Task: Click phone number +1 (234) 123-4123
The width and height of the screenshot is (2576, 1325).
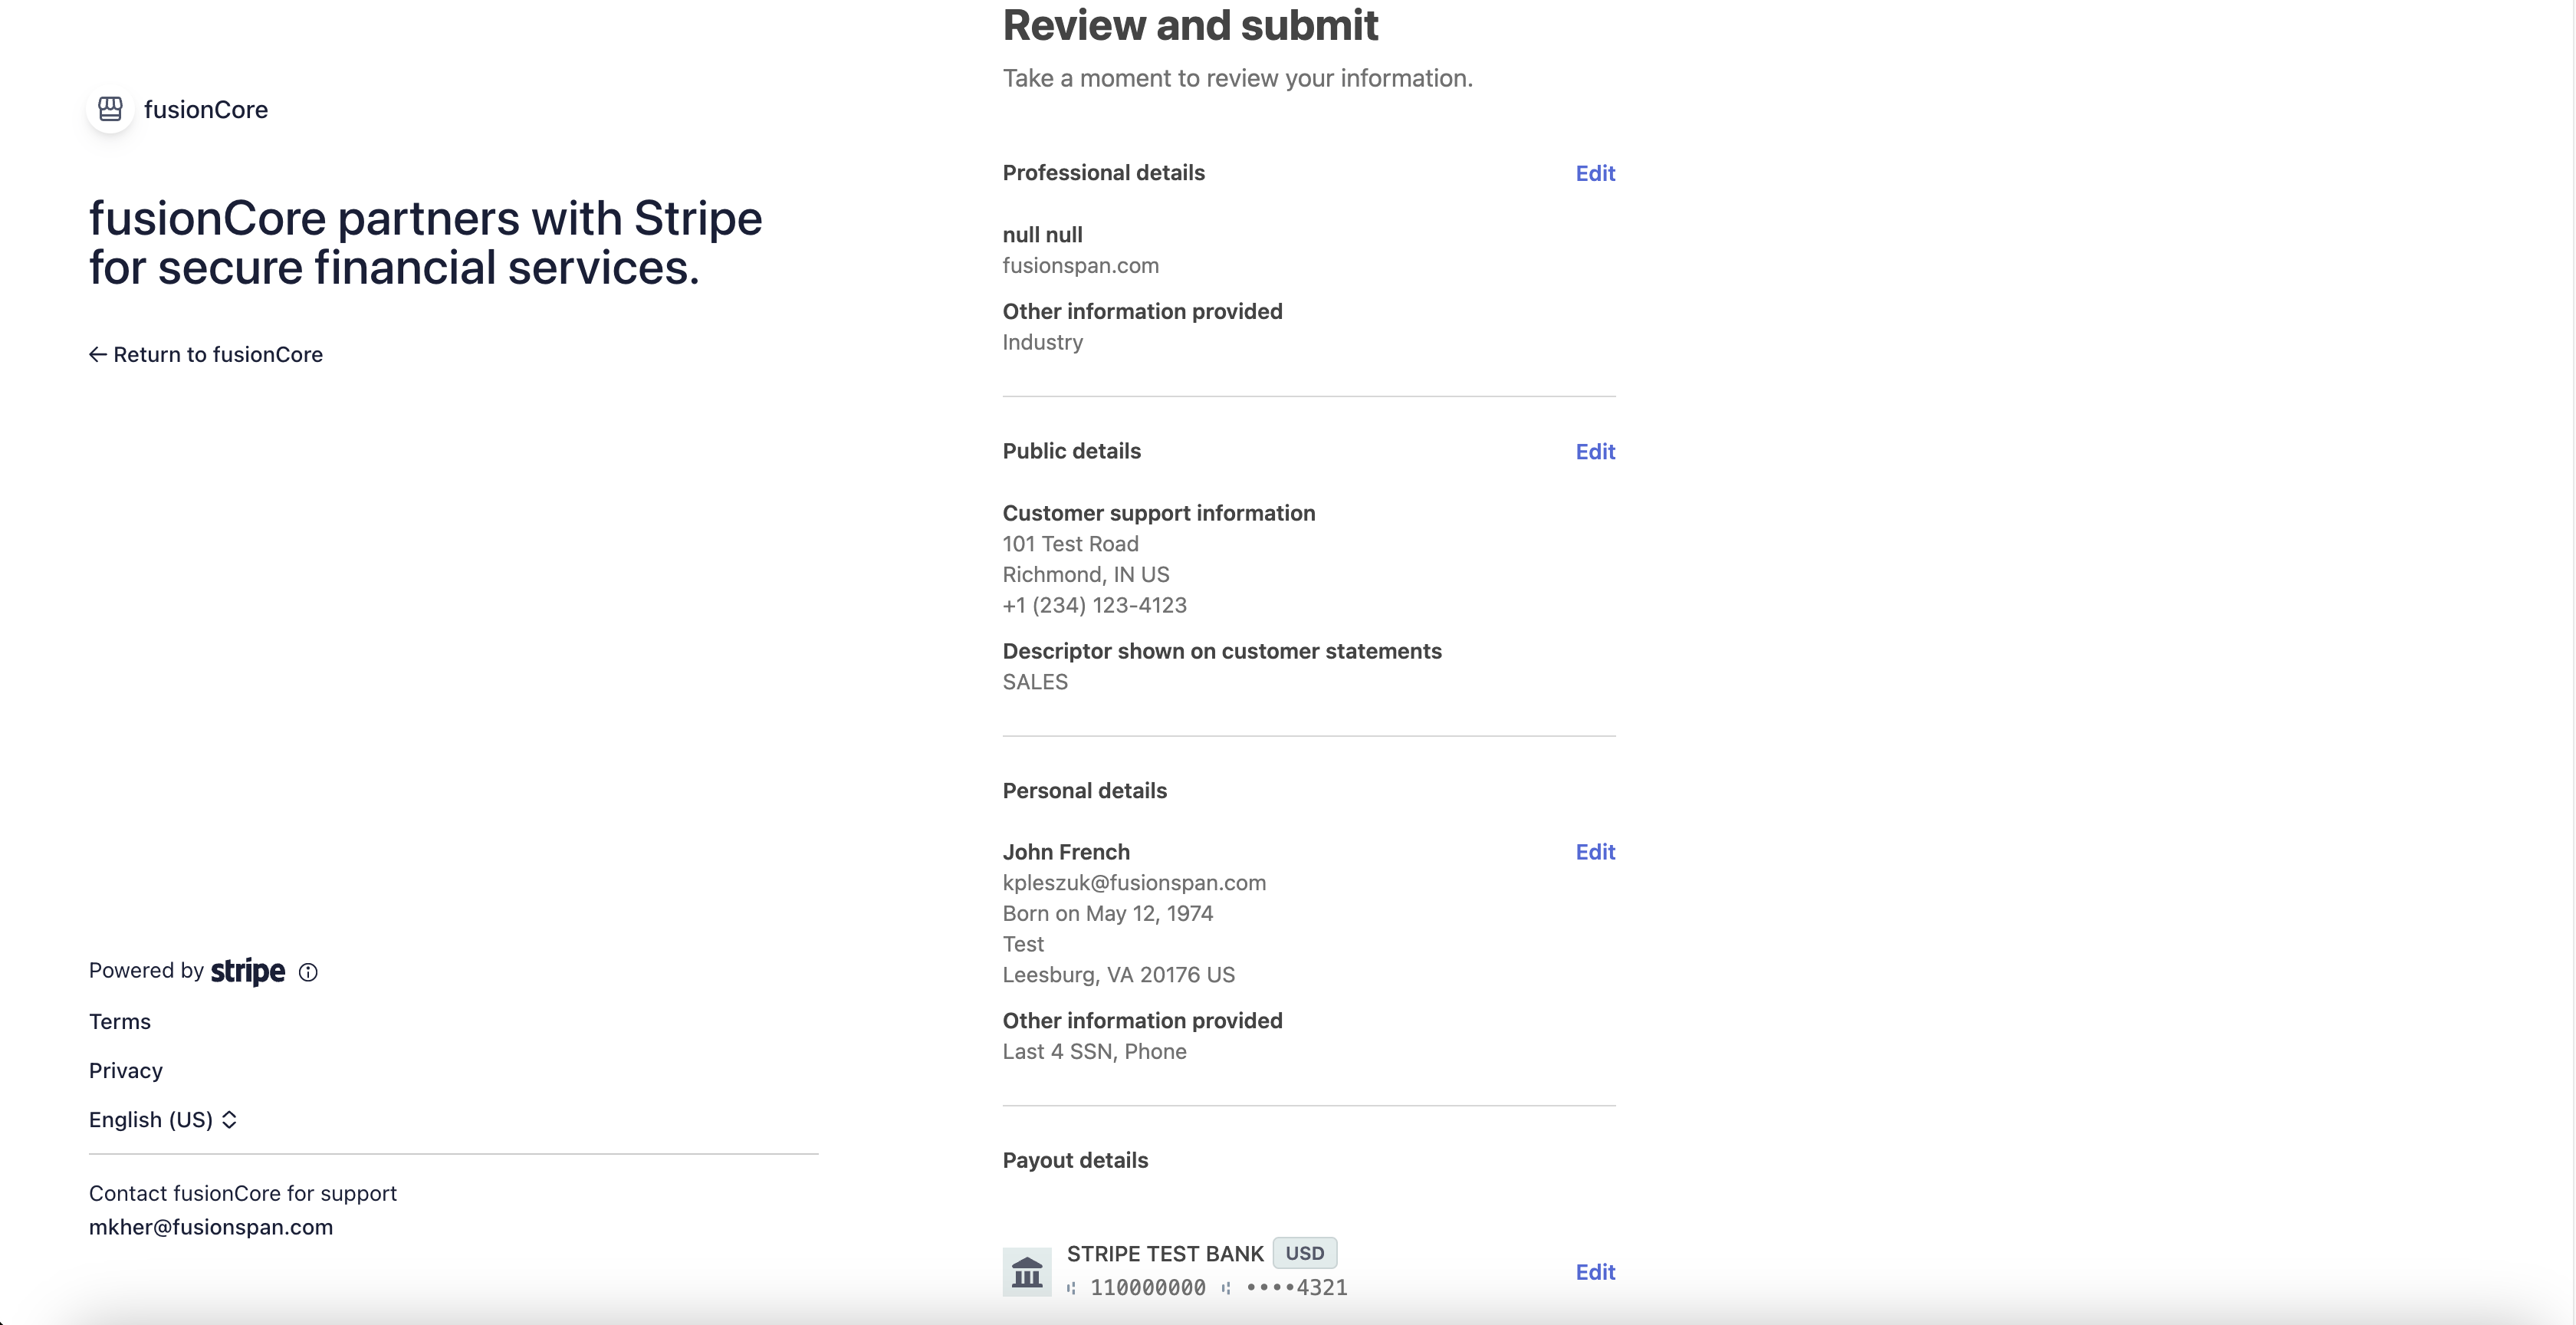Action: click(1095, 605)
